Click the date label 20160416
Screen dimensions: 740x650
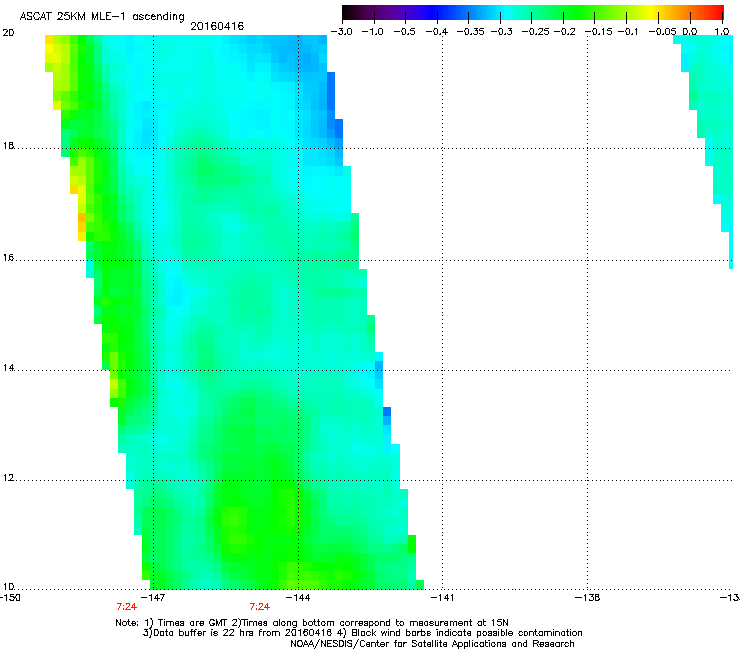[x=217, y=26]
